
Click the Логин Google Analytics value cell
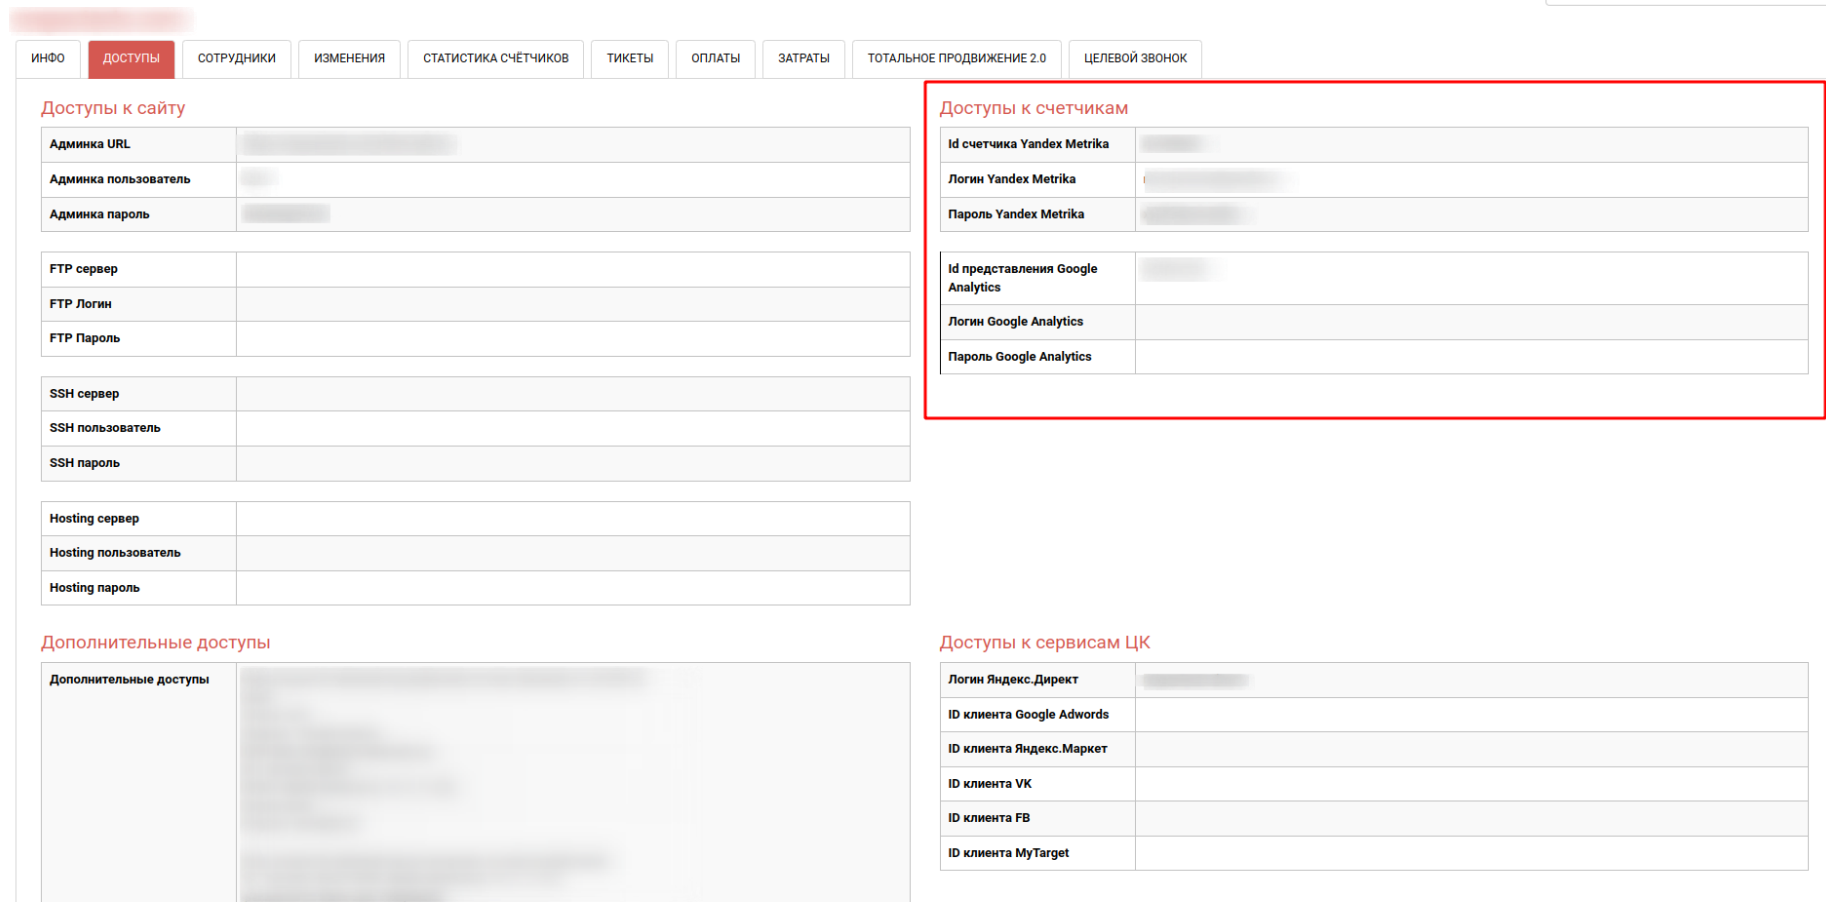(x=1470, y=322)
